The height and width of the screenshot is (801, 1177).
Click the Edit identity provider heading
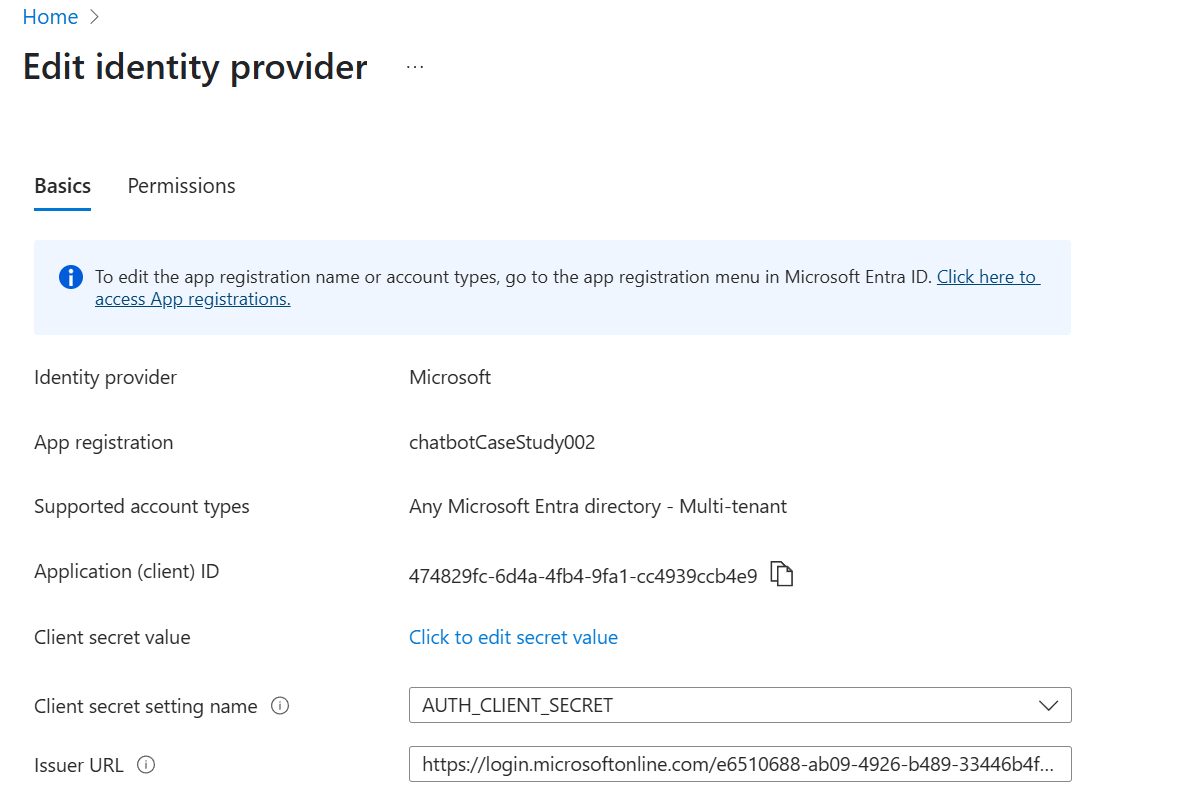[194, 67]
